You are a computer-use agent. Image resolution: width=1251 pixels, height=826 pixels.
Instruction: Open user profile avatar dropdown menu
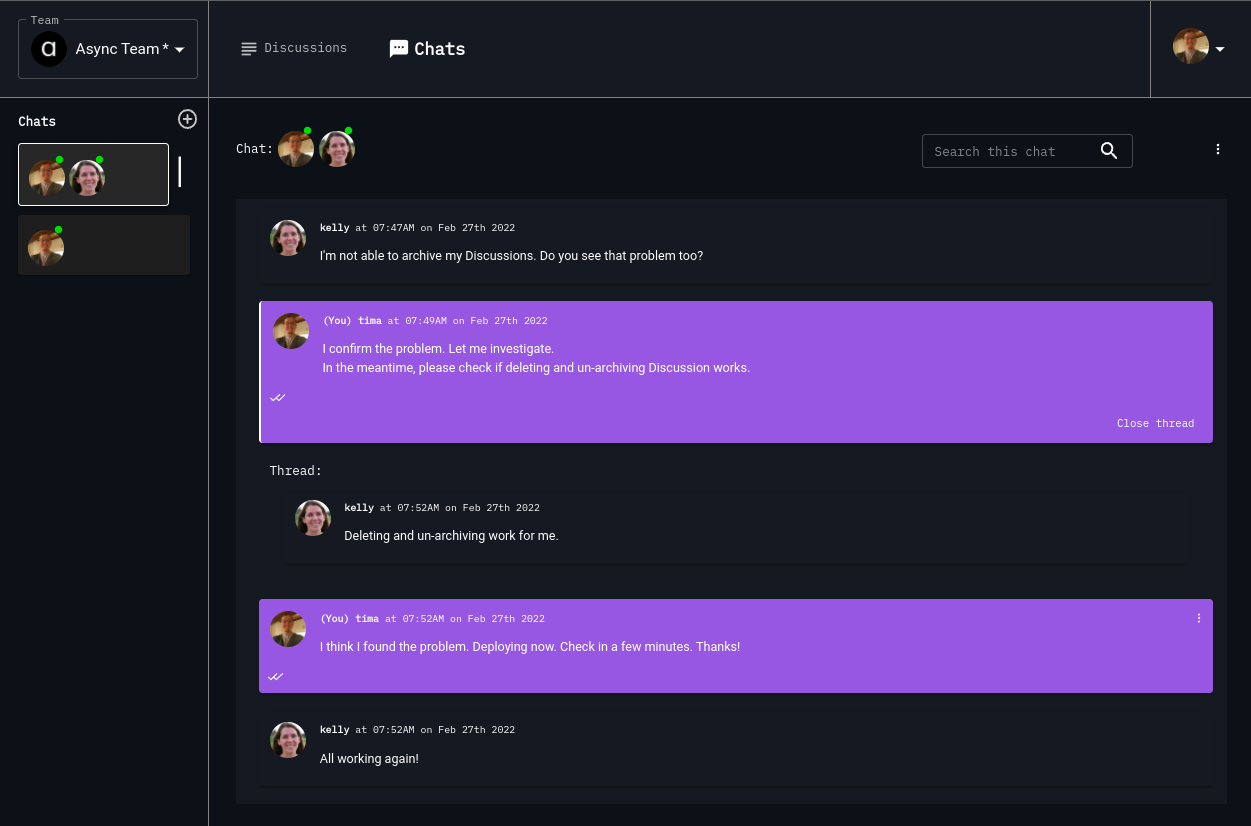(x=1199, y=48)
